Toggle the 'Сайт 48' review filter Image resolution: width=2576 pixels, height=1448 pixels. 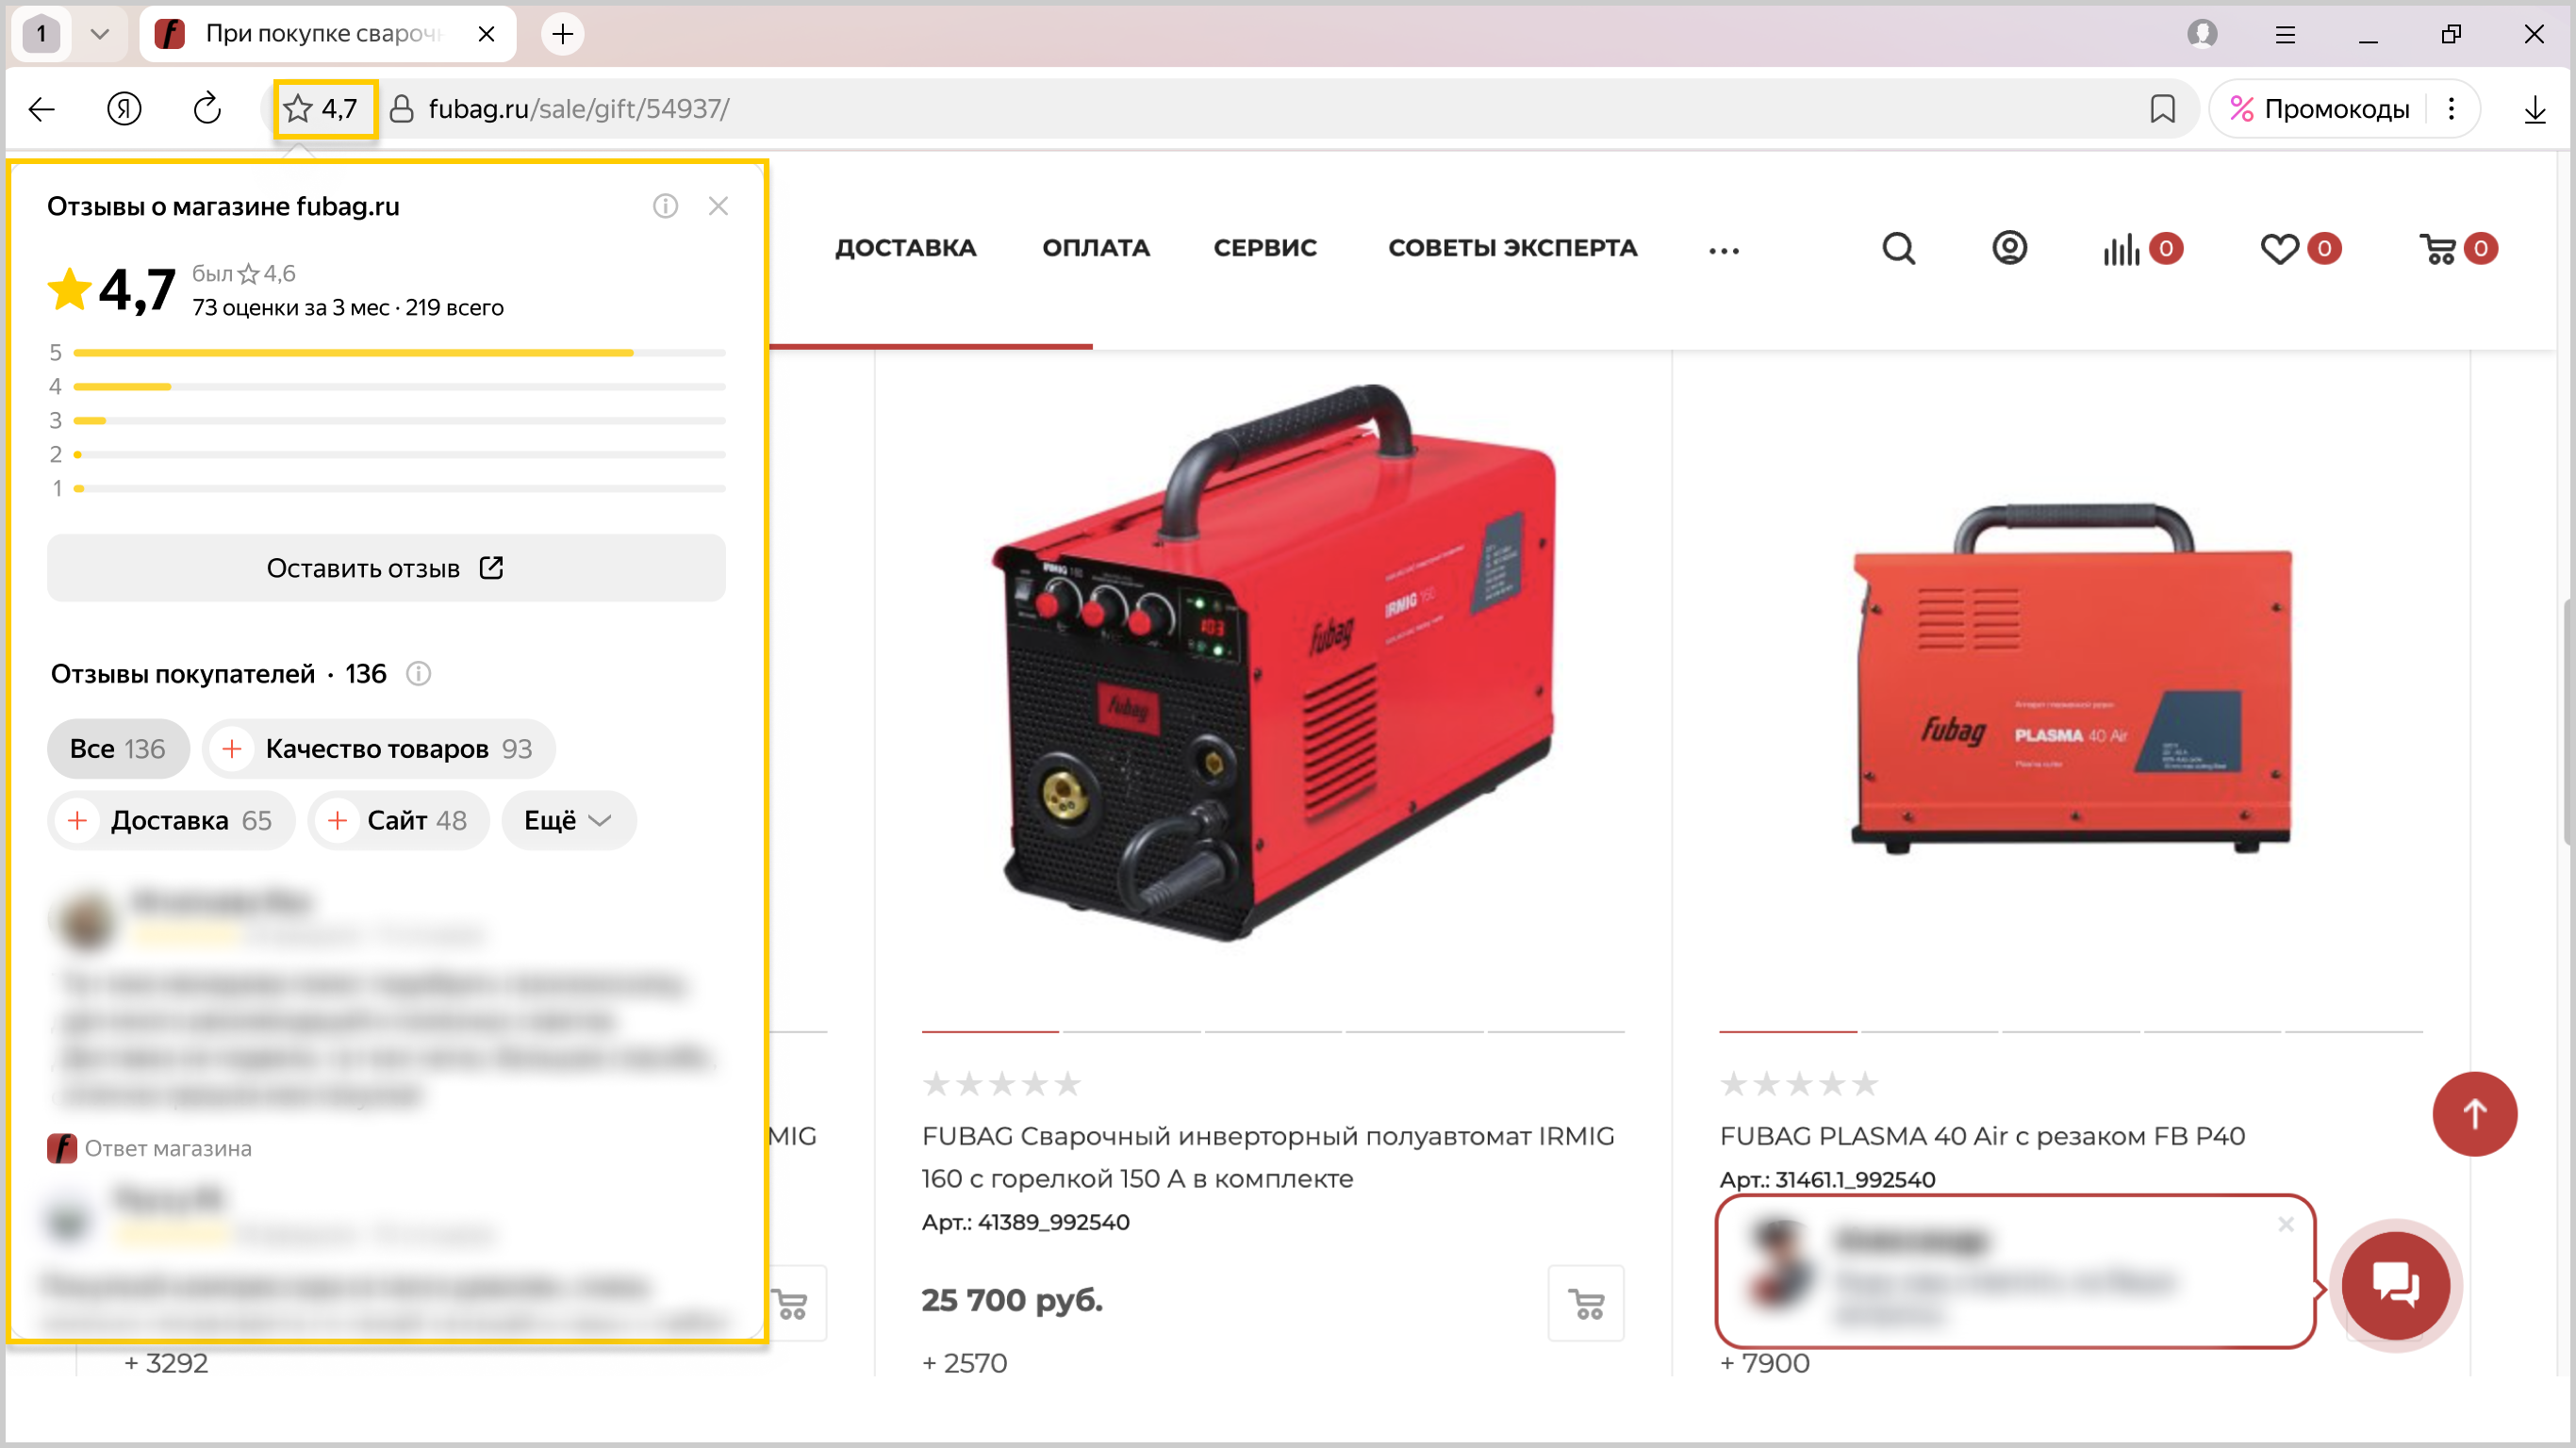point(398,820)
